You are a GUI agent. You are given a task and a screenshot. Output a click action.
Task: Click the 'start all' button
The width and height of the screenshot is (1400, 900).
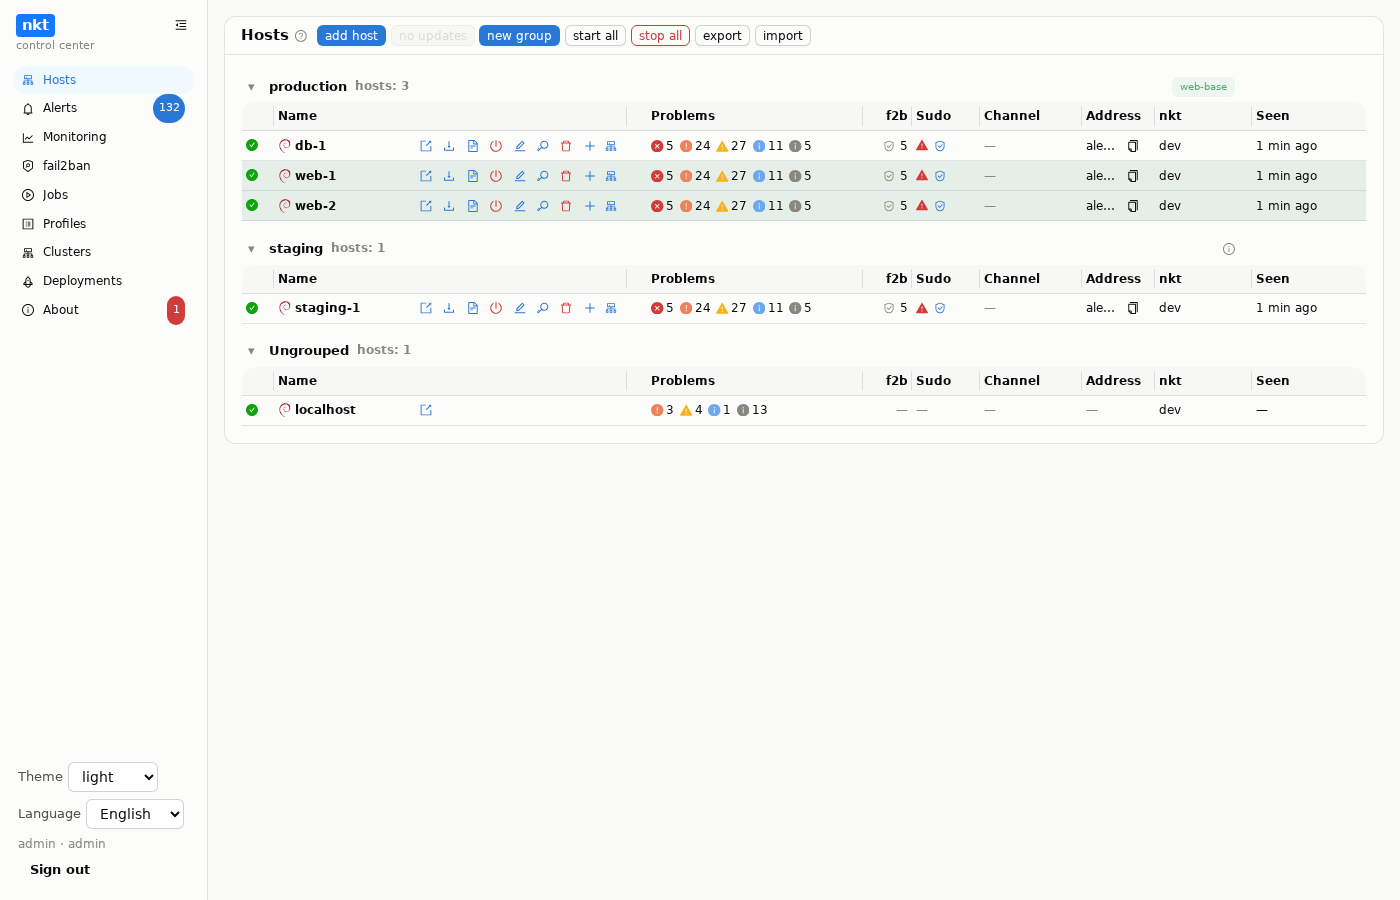point(595,36)
